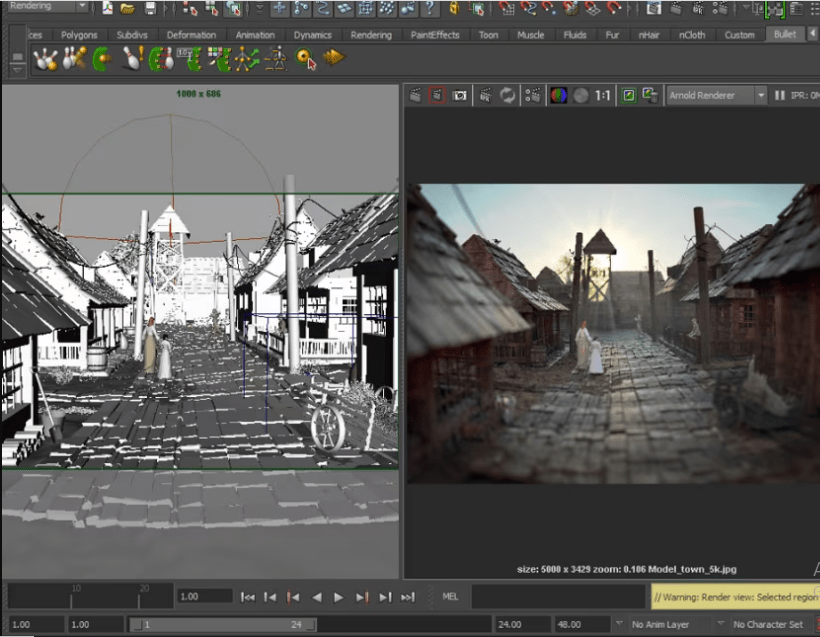Screen dimensions: 820x637
Task: Pause IPR tuning with the pause button
Action: pos(780,96)
